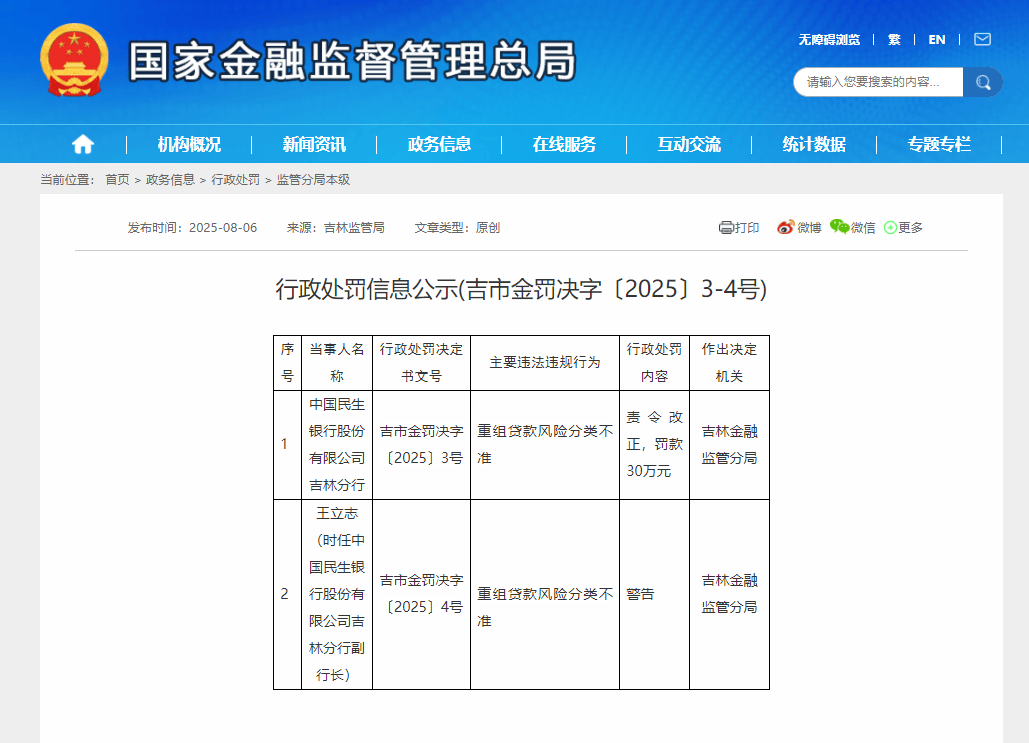The image size is (1029, 743).
Task: Click the 作出决定机关 column header
Action: pos(729,363)
